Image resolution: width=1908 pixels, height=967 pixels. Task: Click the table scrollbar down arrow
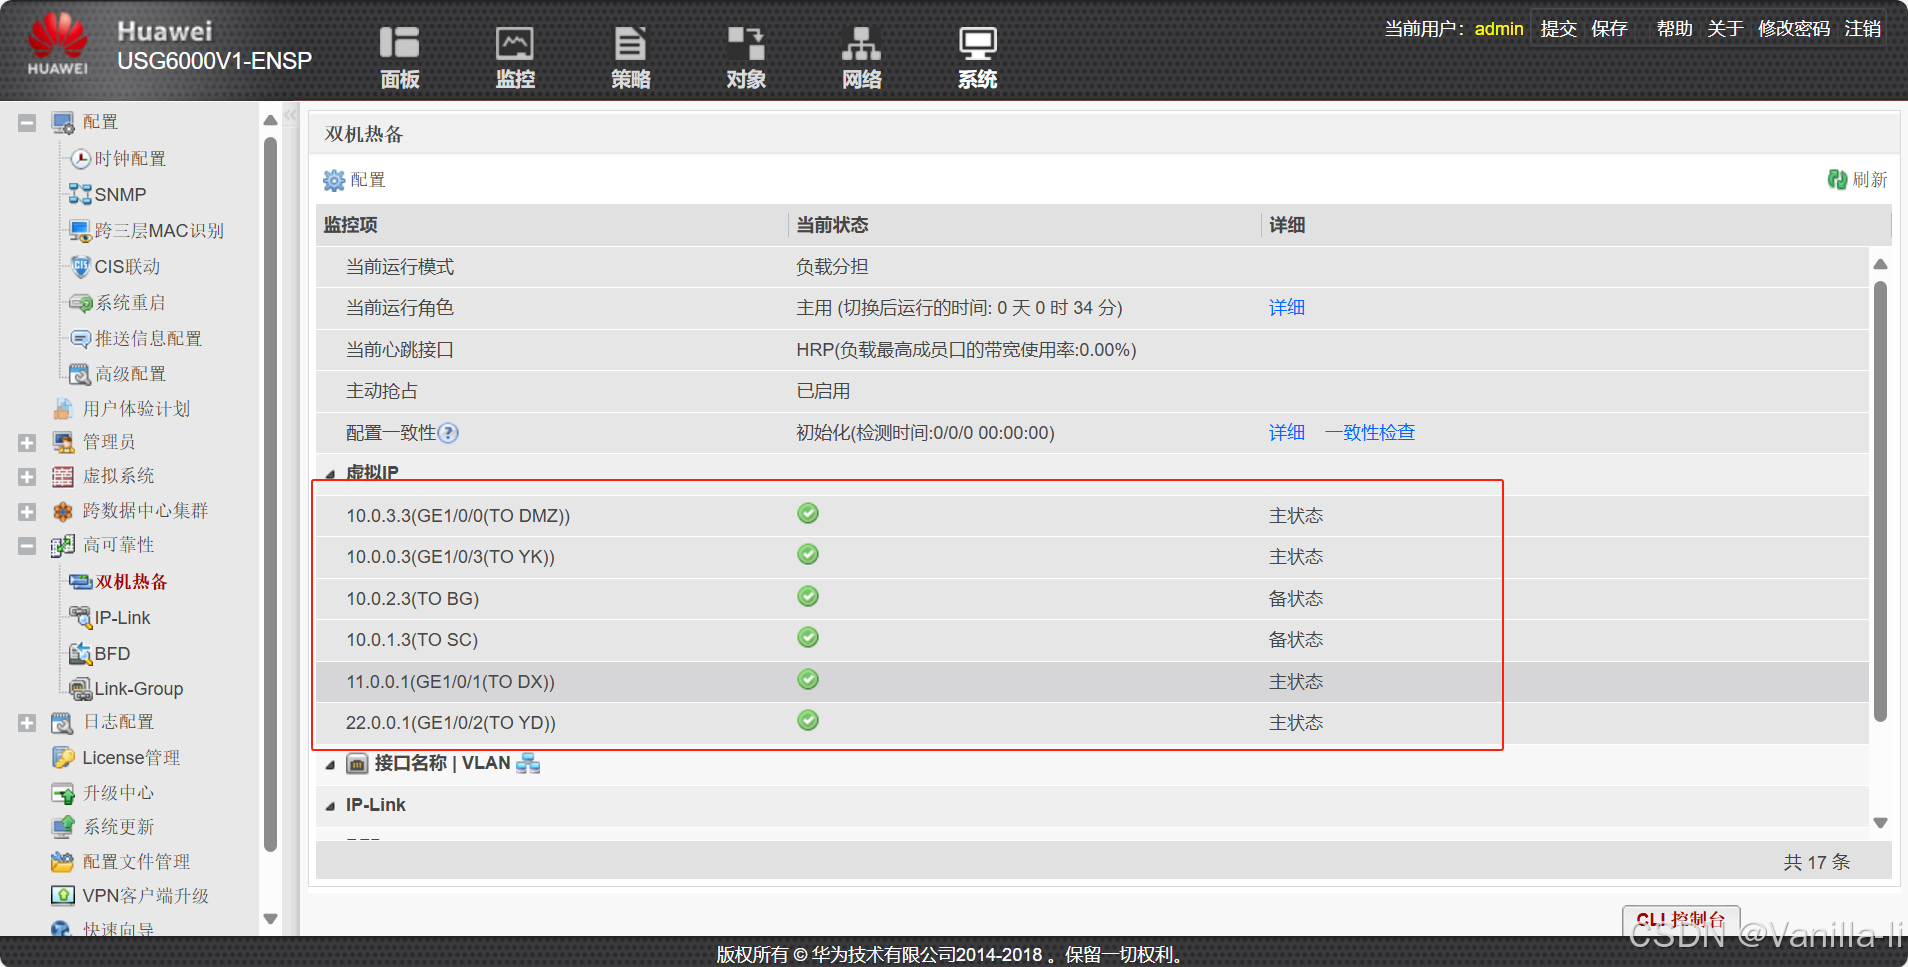pos(1880,823)
